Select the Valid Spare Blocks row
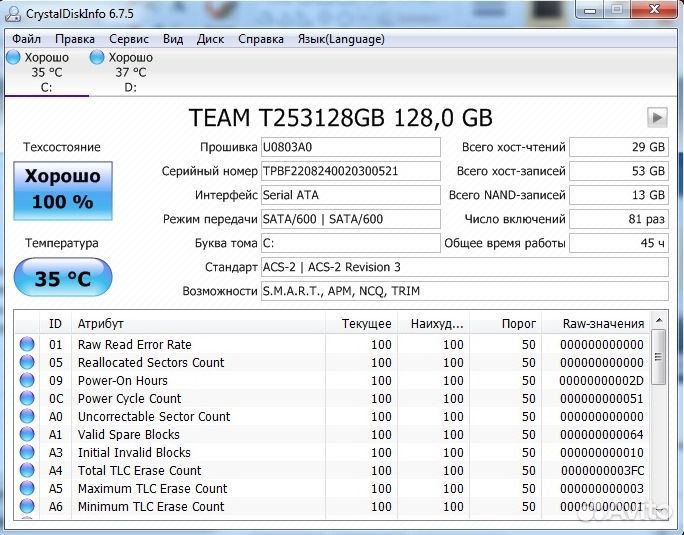The height and width of the screenshot is (535, 684). pos(332,434)
